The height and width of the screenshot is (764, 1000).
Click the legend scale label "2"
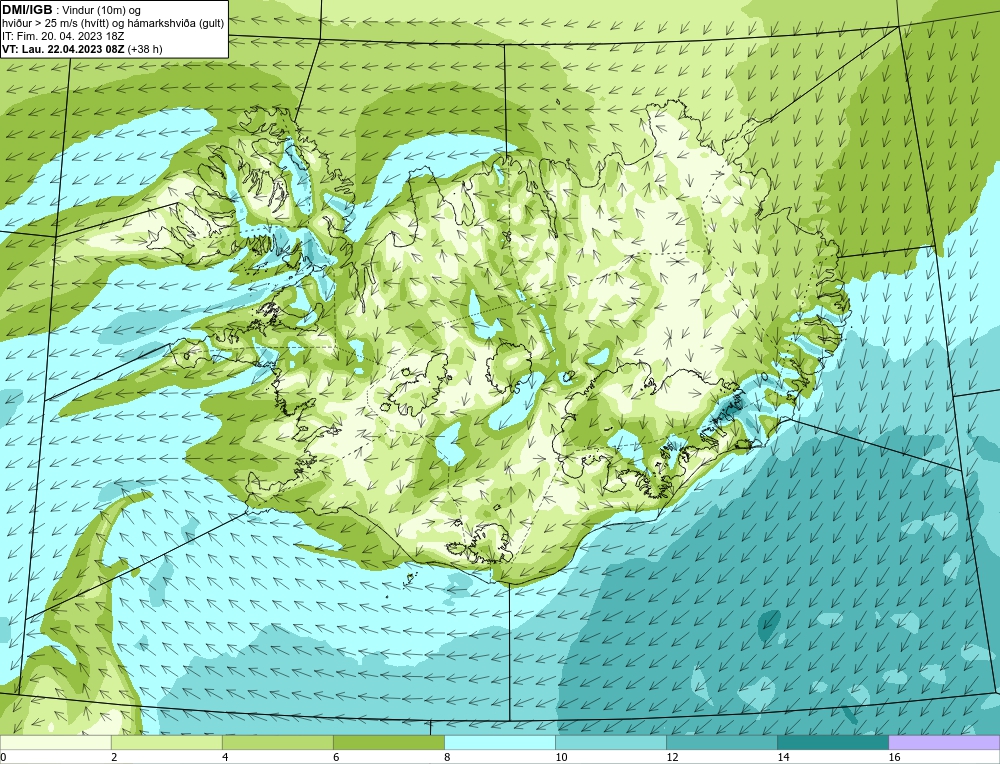pos(114,757)
